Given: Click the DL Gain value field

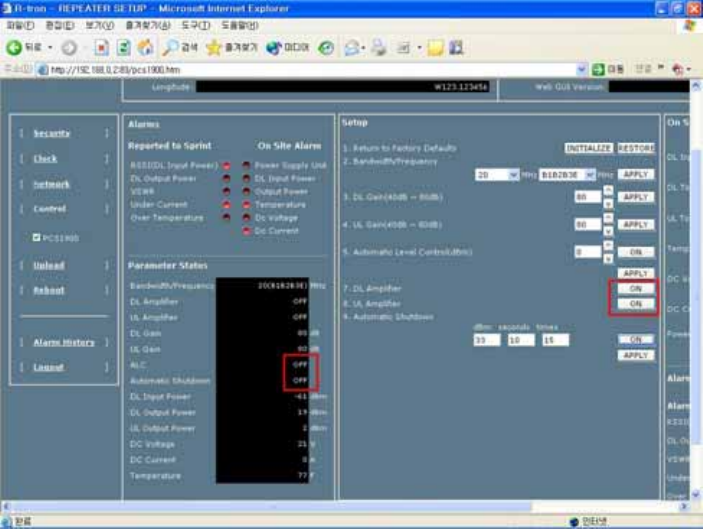Looking at the screenshot, I should (x=588, y=197).
